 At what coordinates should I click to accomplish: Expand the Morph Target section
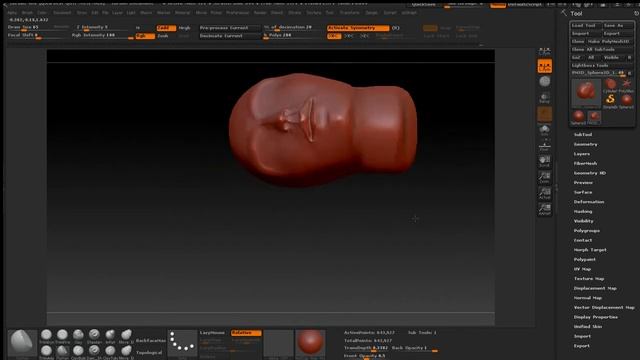pyautogui.click(x=590, y=250)
